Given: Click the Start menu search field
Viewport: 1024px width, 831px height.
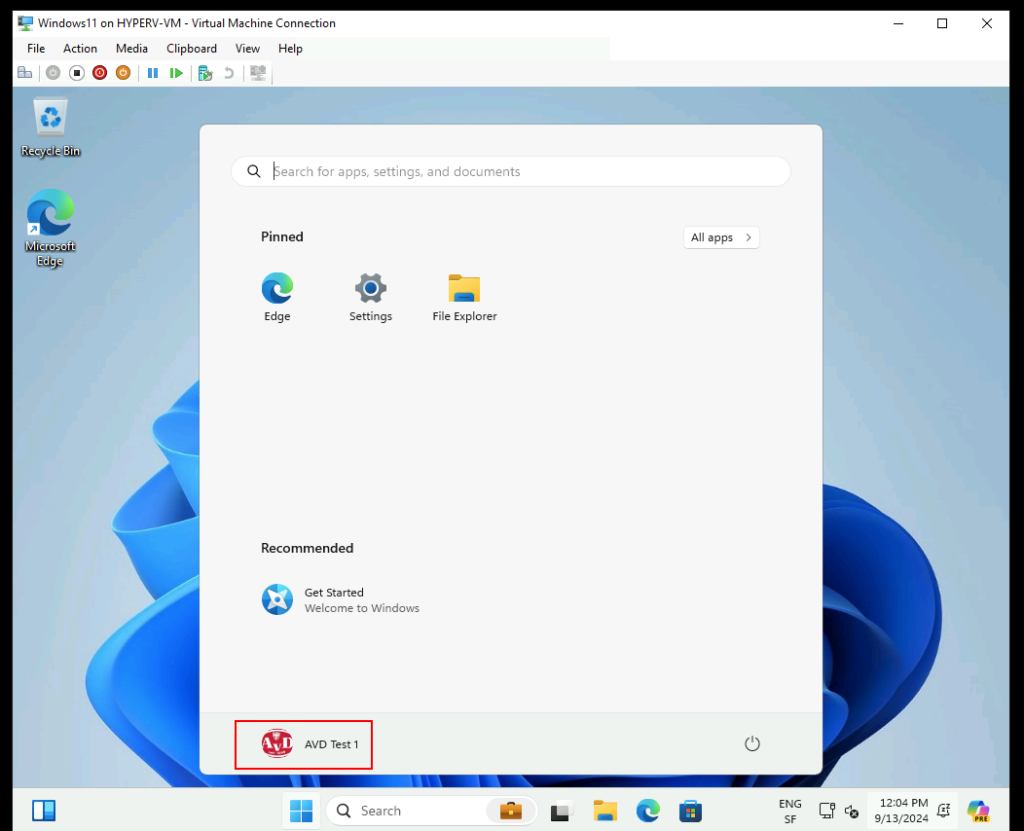Looking at the screenshot, I should pyautogui.click(x=511, y=171).
